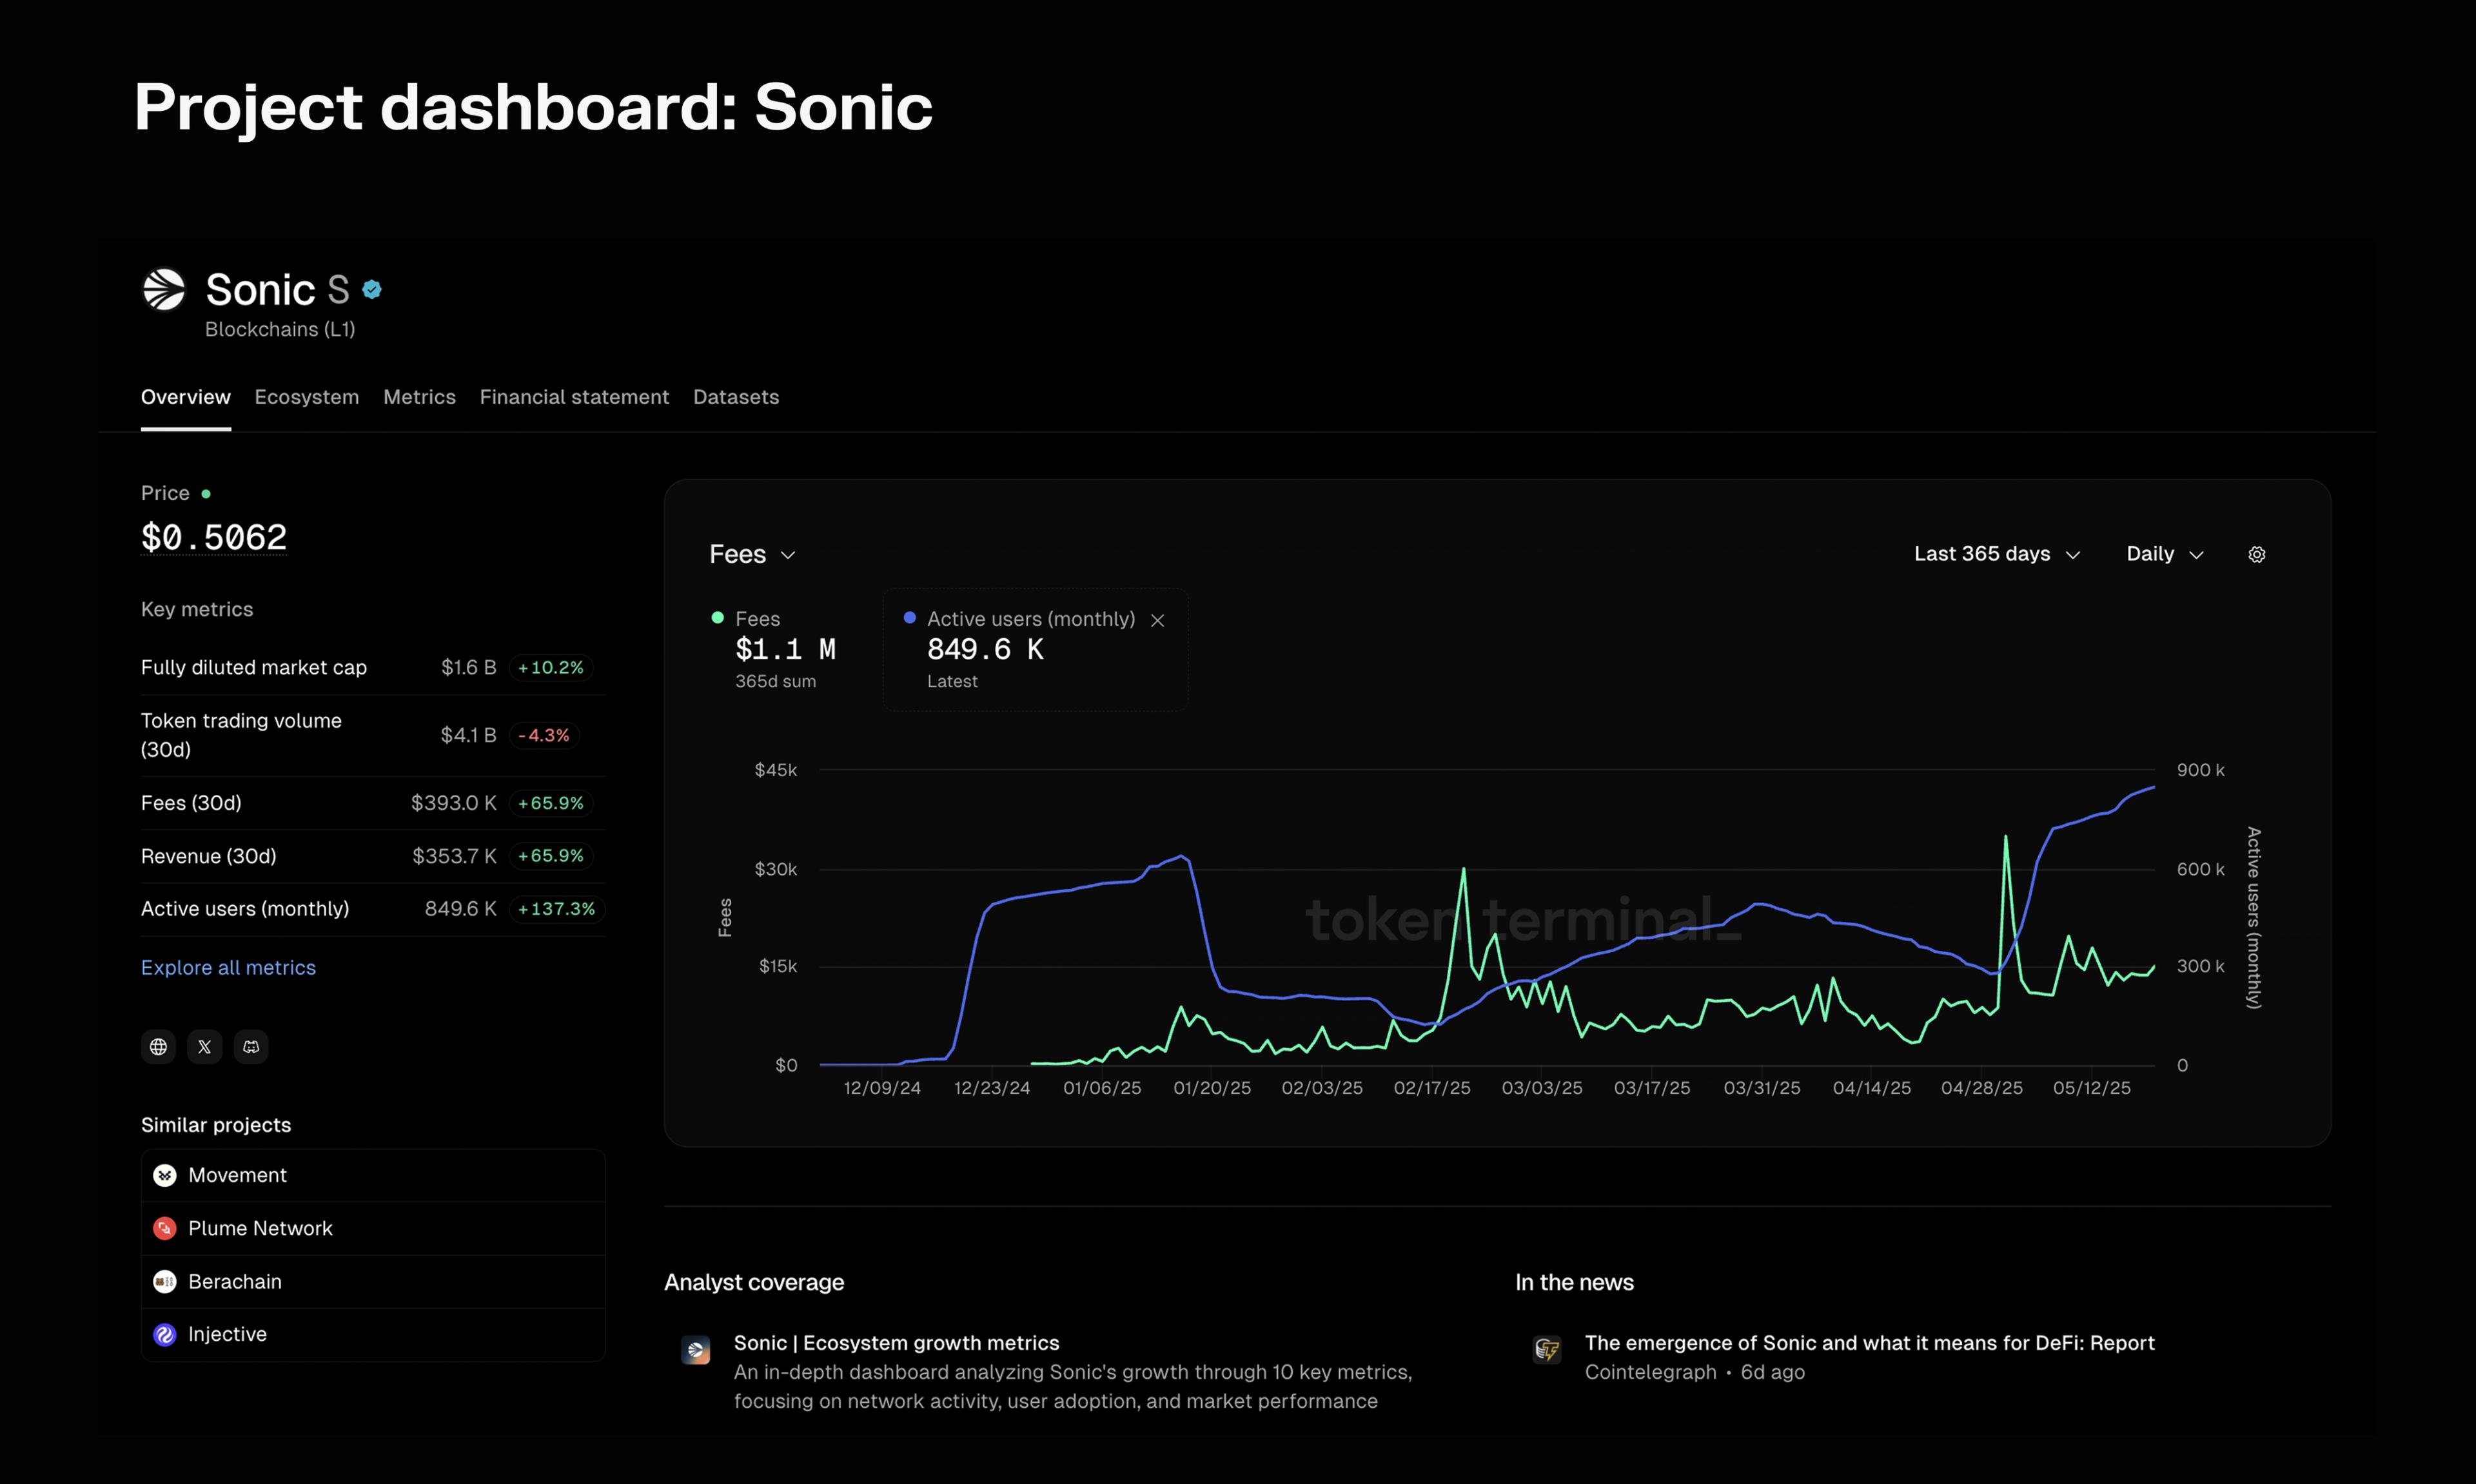Click the website globe icon
The width and height of the screenshot is (2476, 1484).
158,1047
